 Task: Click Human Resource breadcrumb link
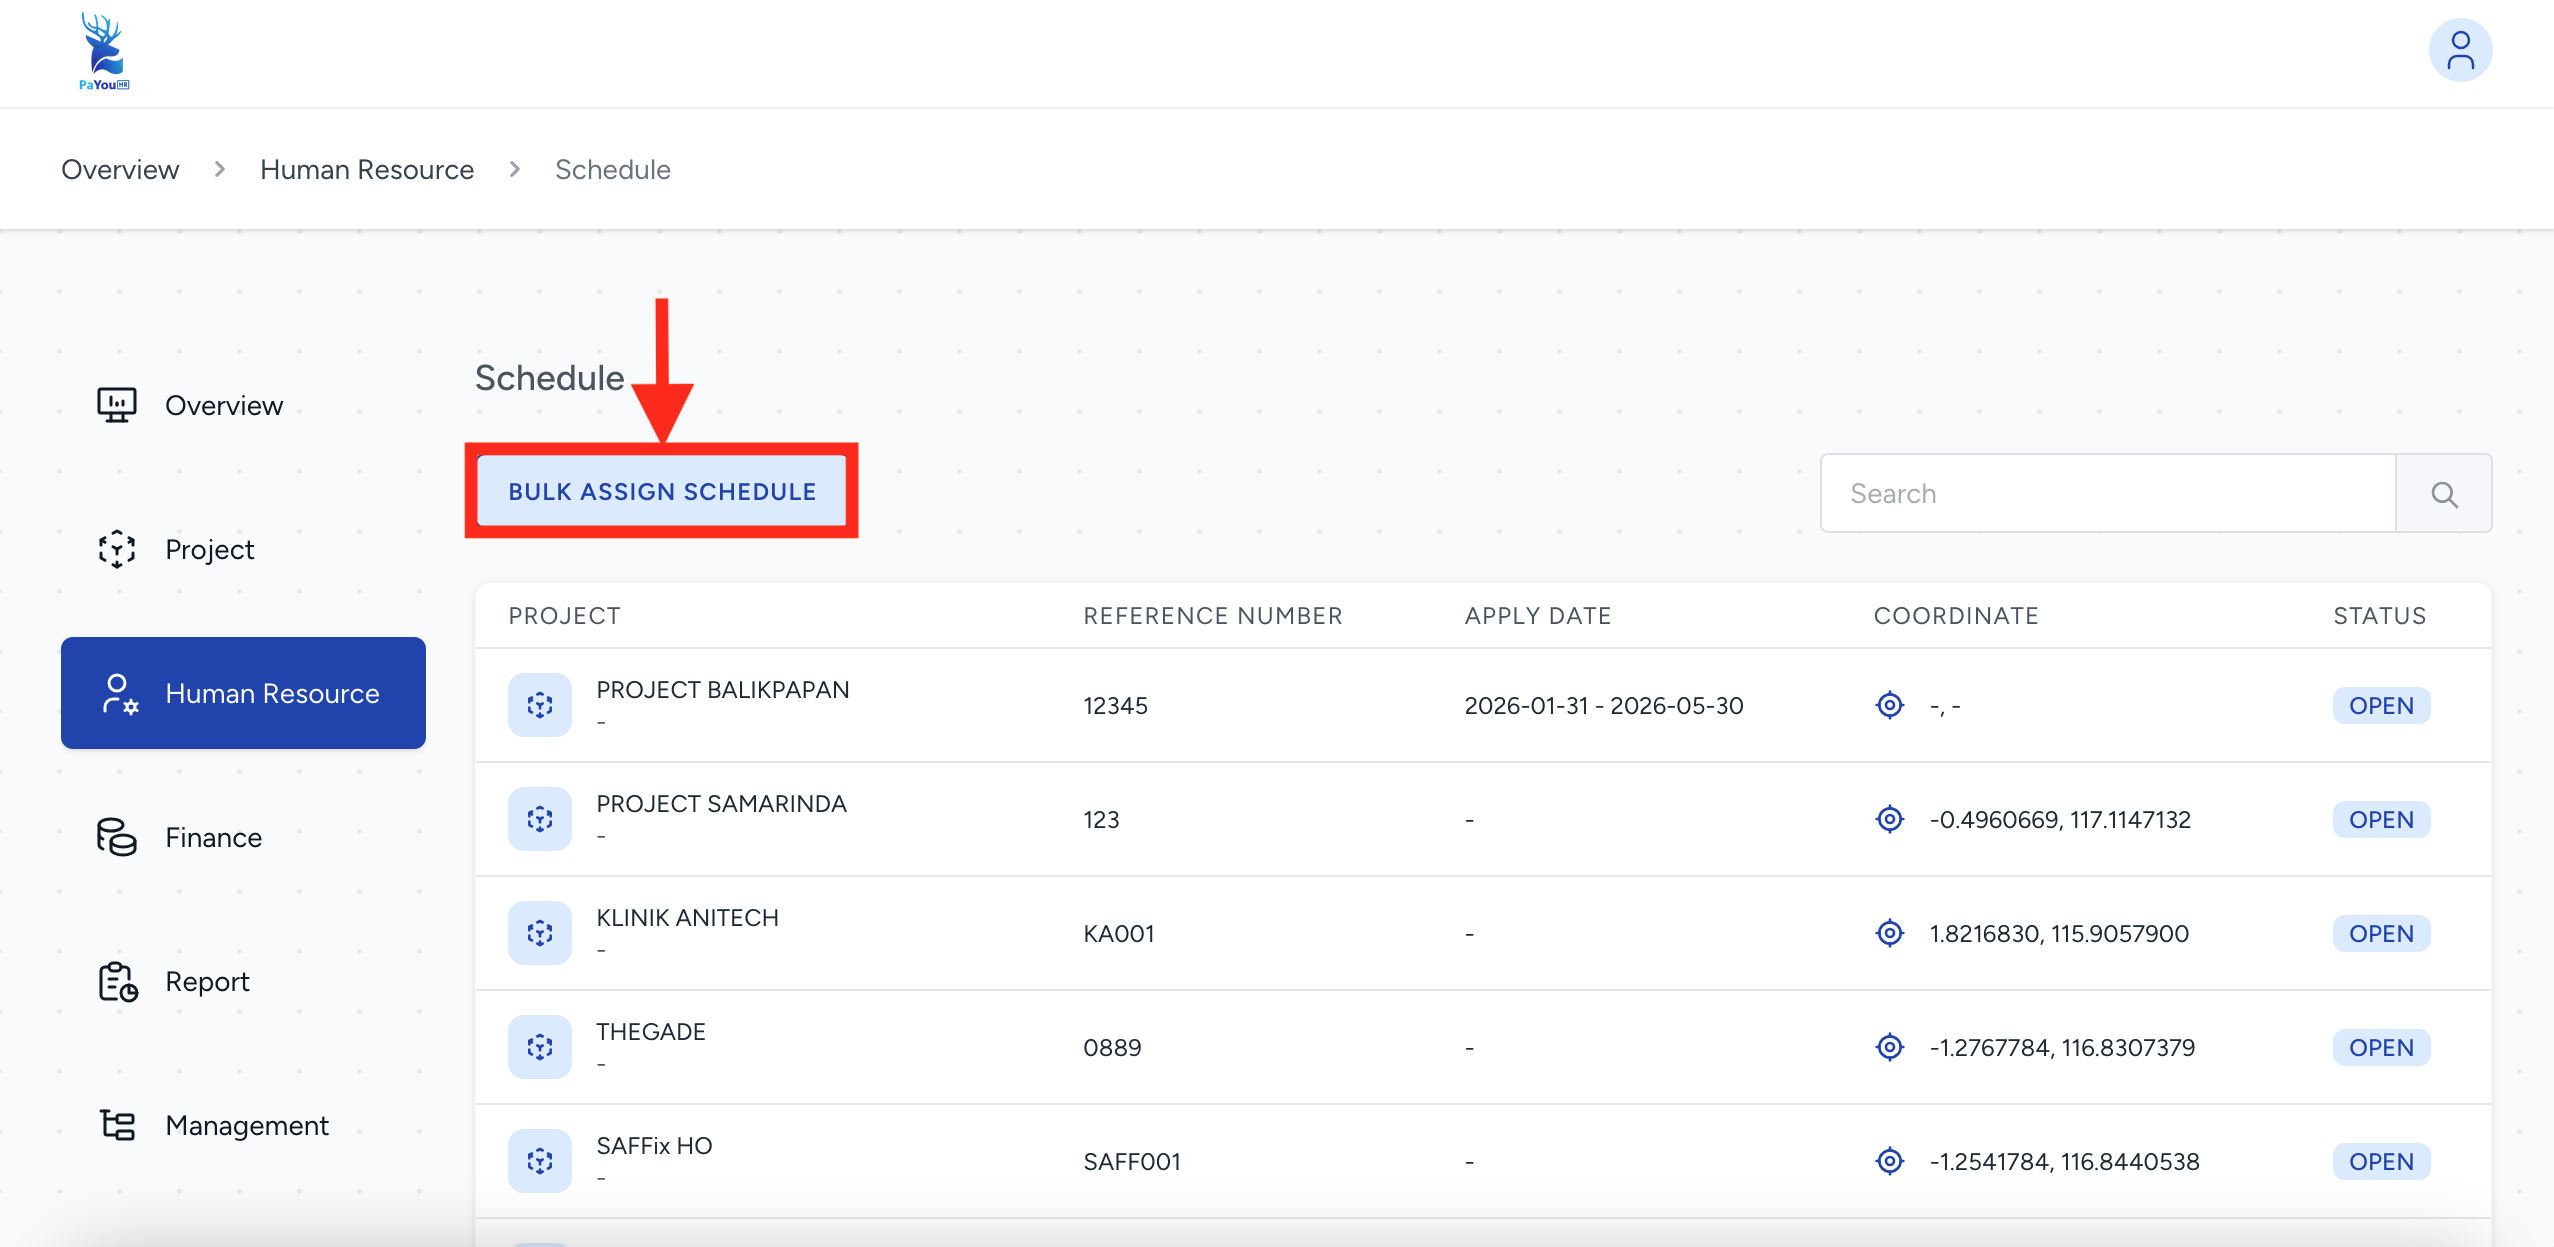coord(366,170)
